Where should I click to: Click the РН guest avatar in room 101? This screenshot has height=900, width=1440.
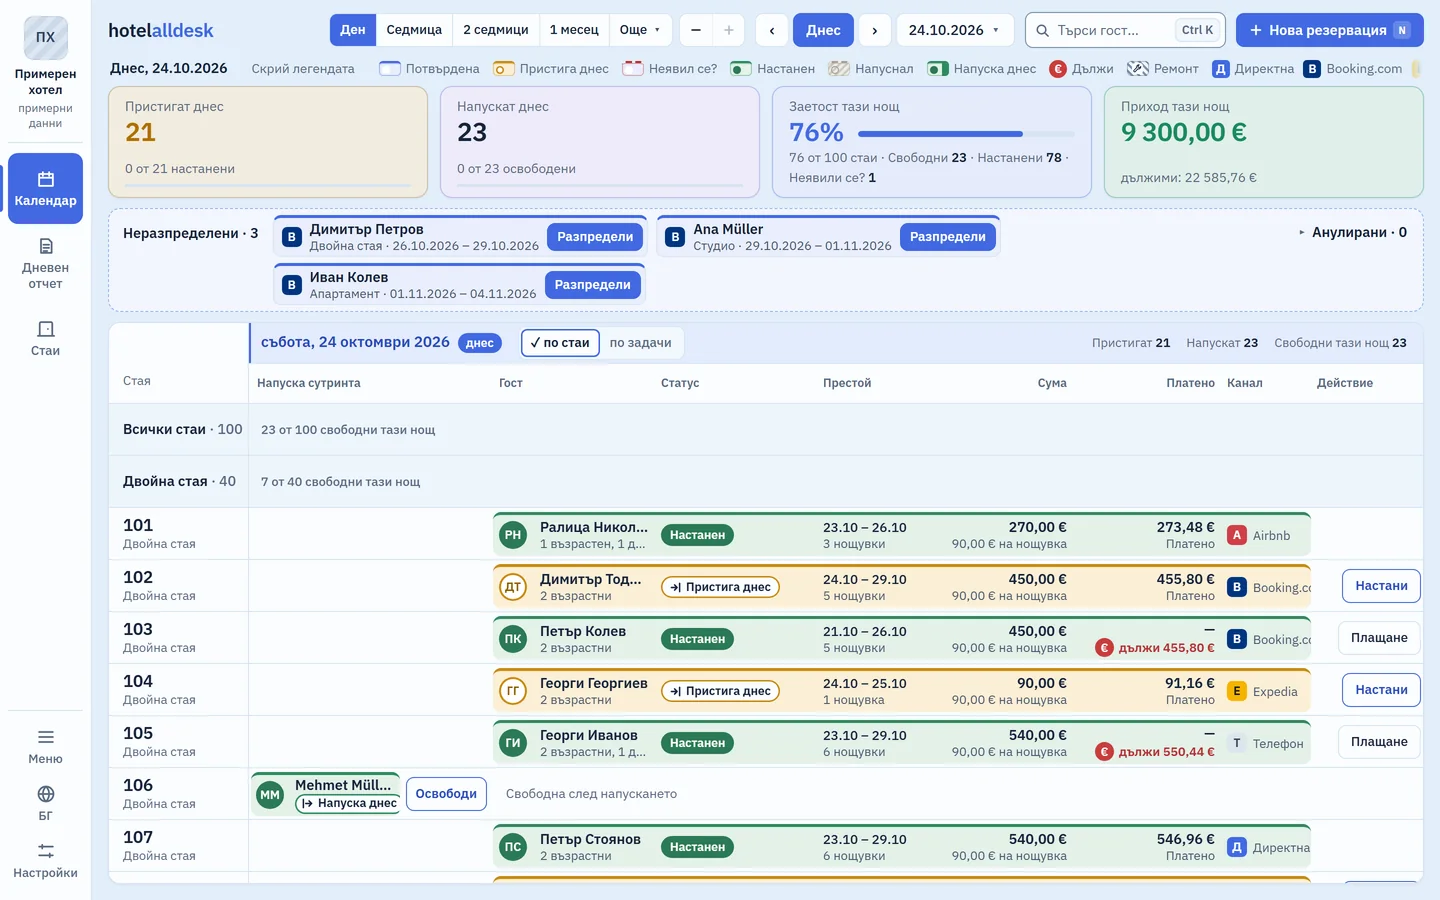click(513, 535)
